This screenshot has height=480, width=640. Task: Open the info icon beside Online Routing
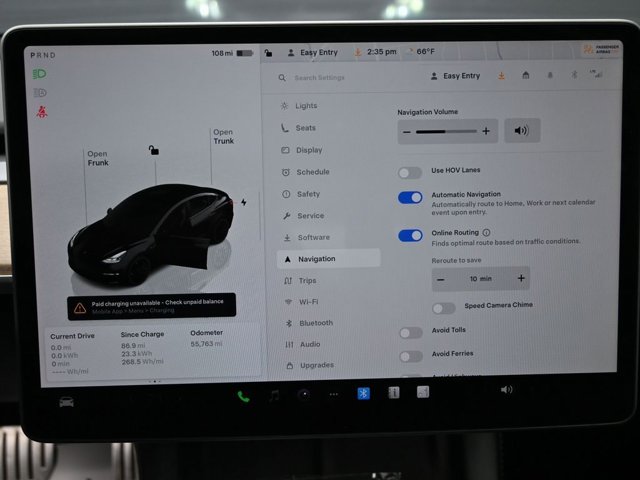click(486, 233)
